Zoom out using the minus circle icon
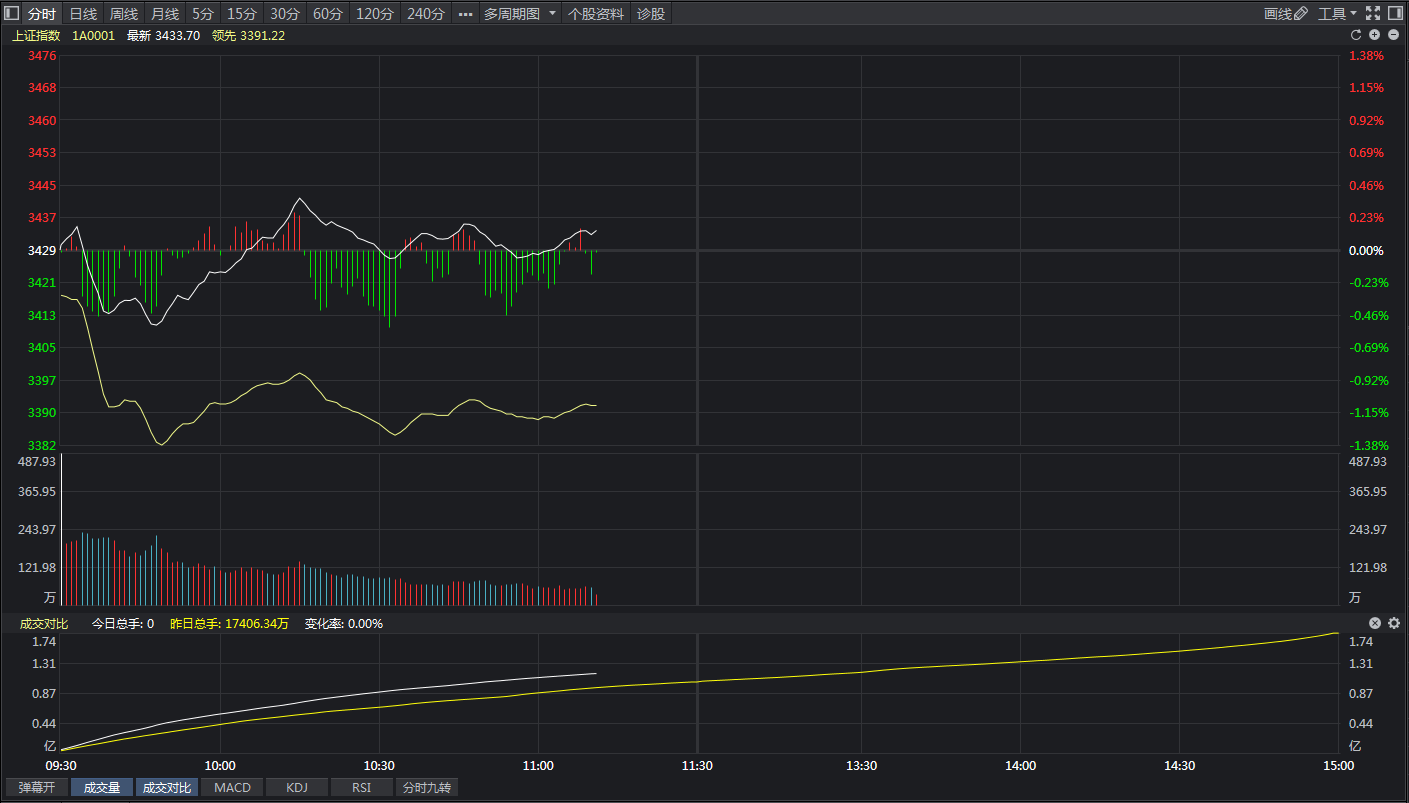This screenshot has width=1409, height=803. click(1393, 35)
